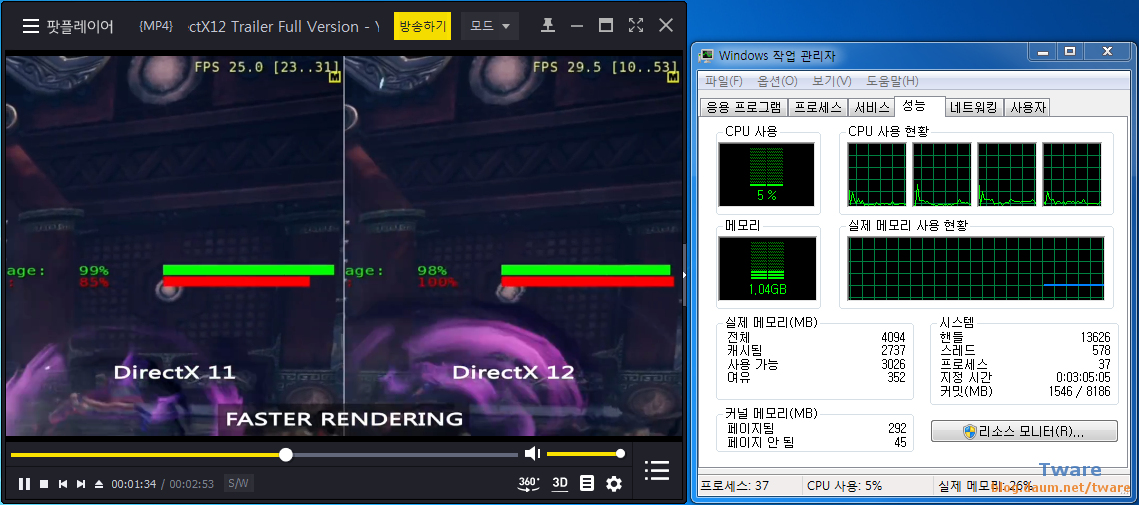Open 파일(F) menu in Task Manager
The image size is (1139, 505).
pos(723,81)
